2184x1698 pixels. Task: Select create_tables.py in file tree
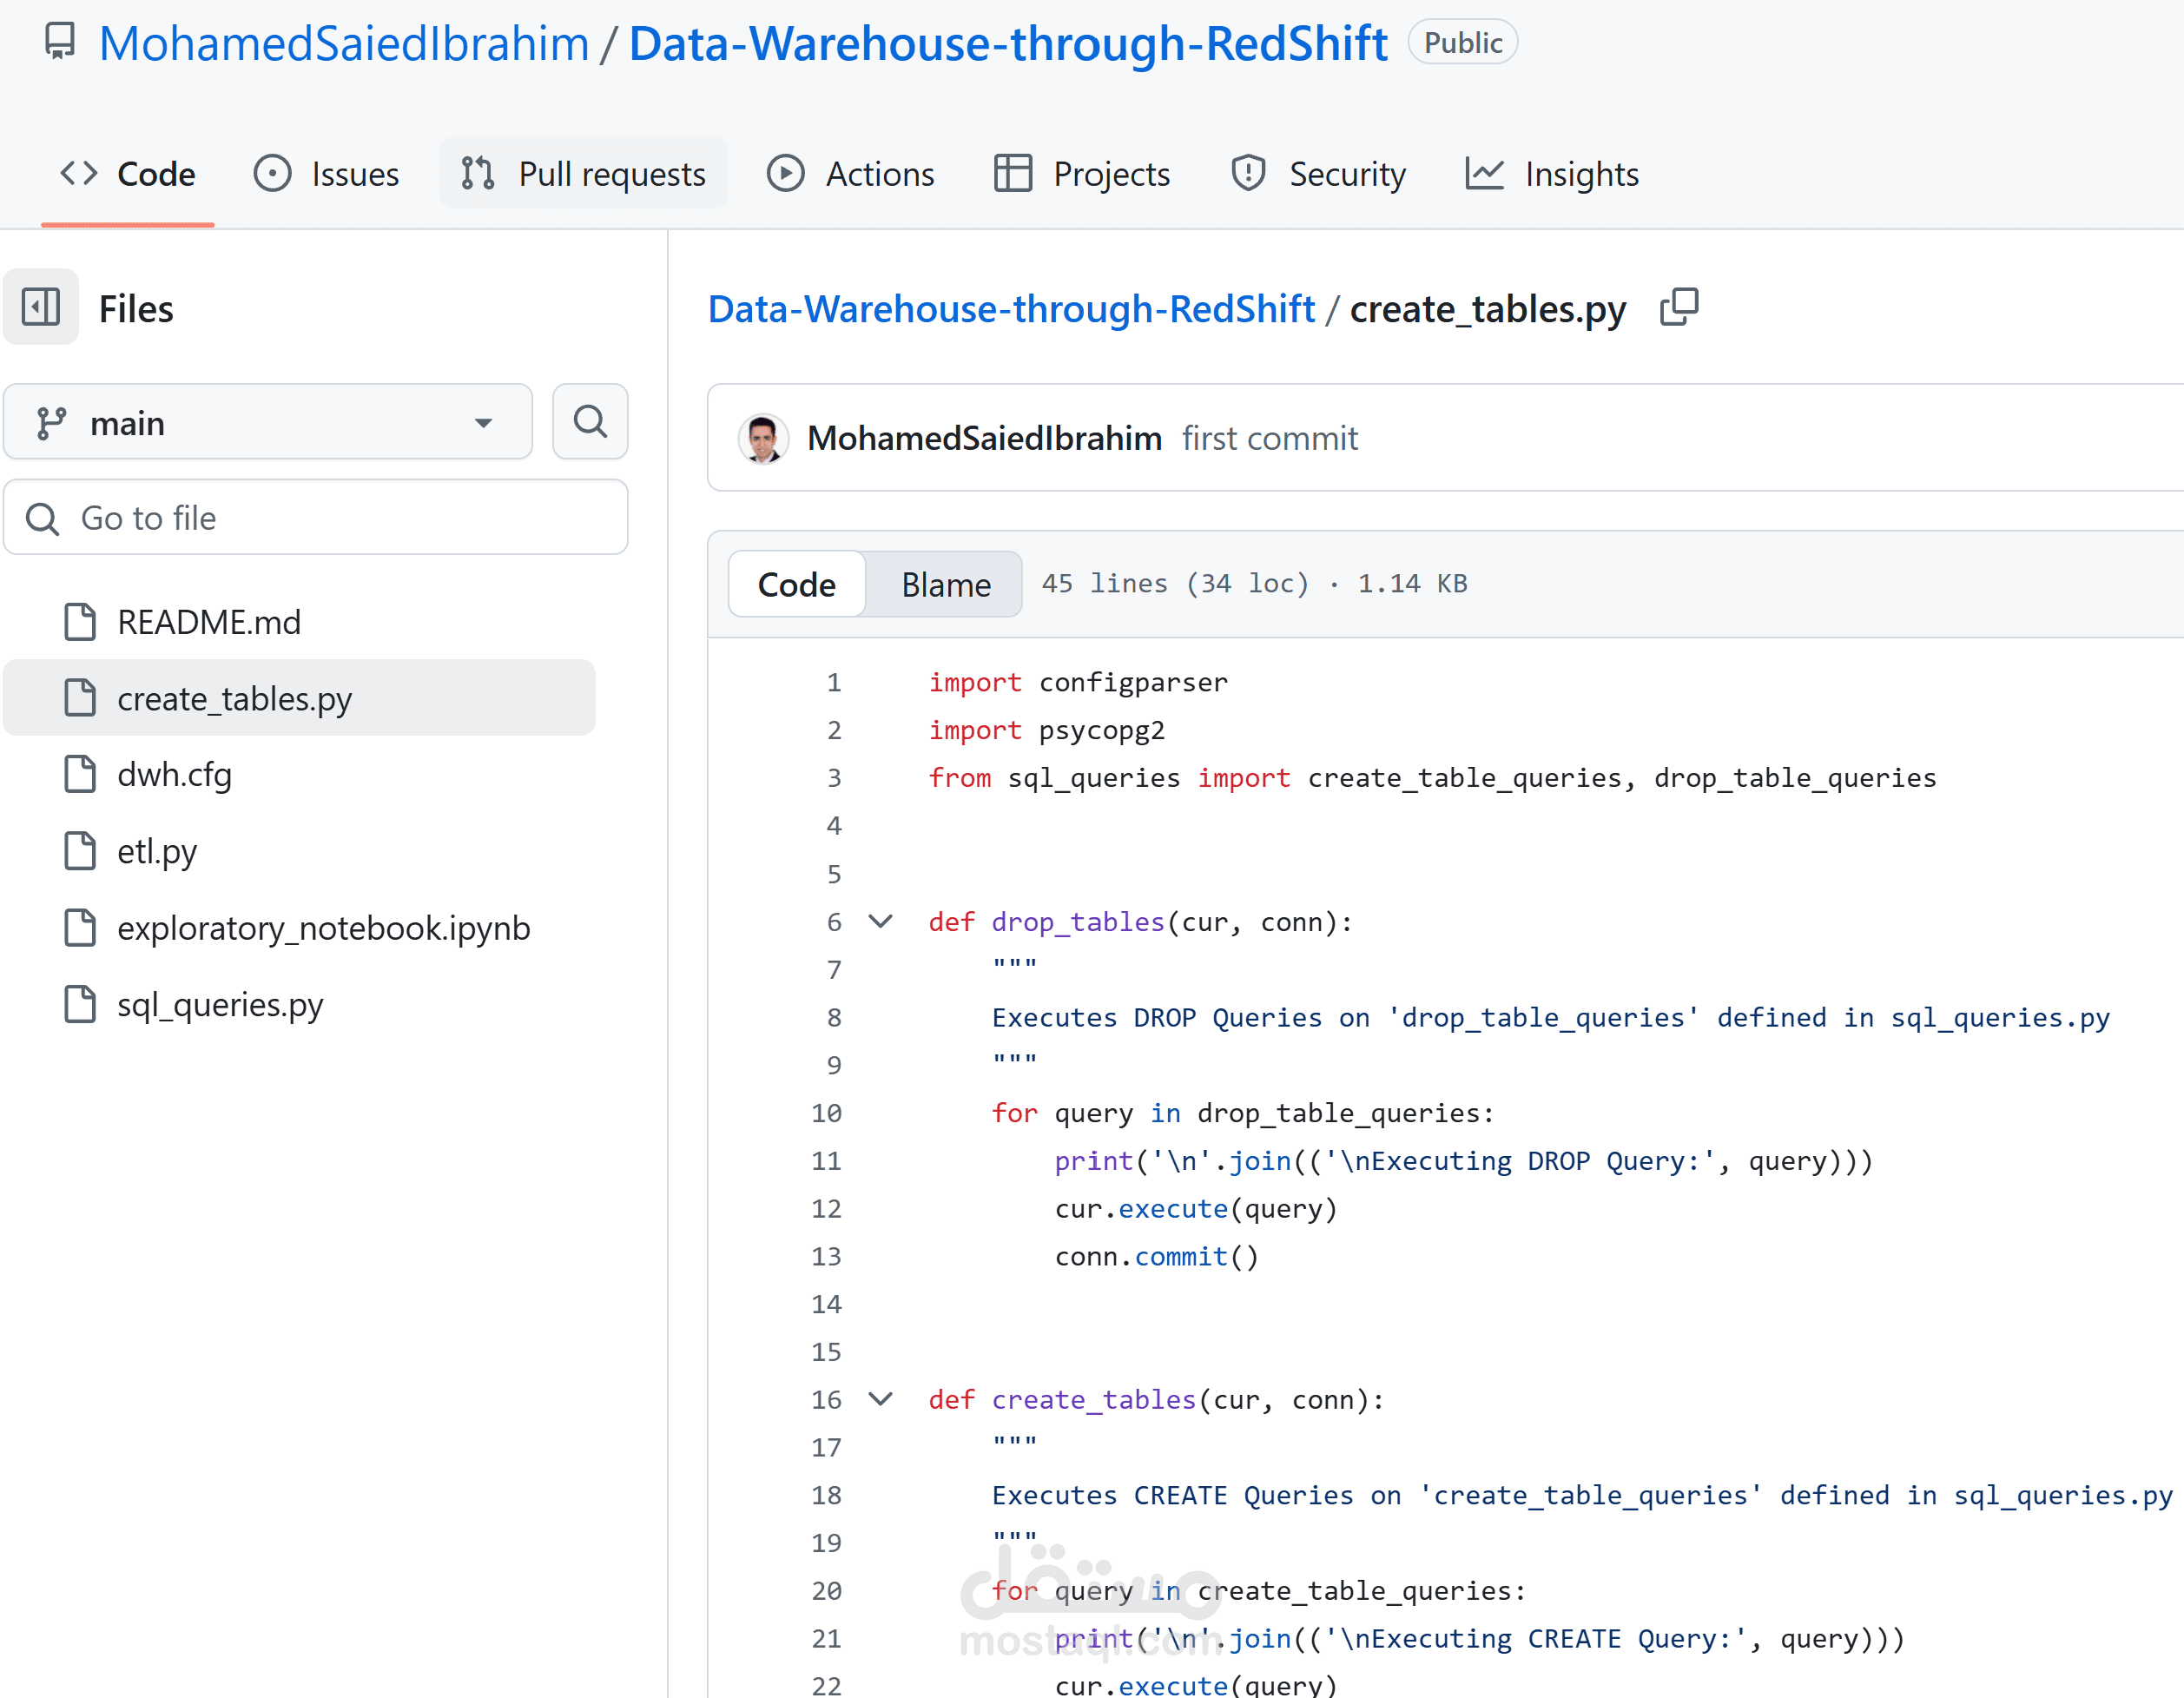click(300, 698)
